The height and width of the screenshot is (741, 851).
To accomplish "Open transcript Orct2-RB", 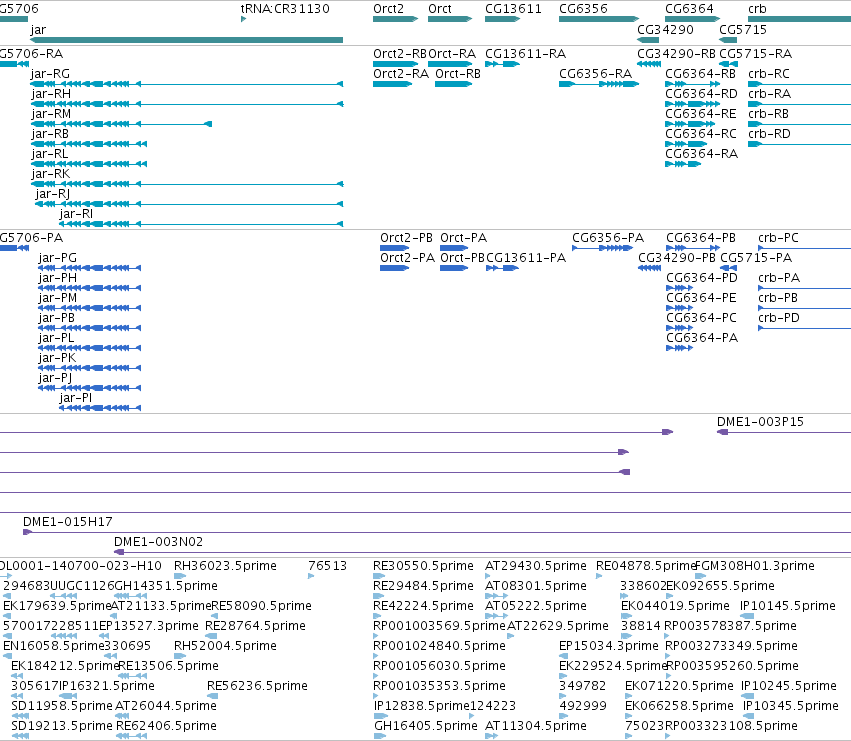I will click(395, 64).
